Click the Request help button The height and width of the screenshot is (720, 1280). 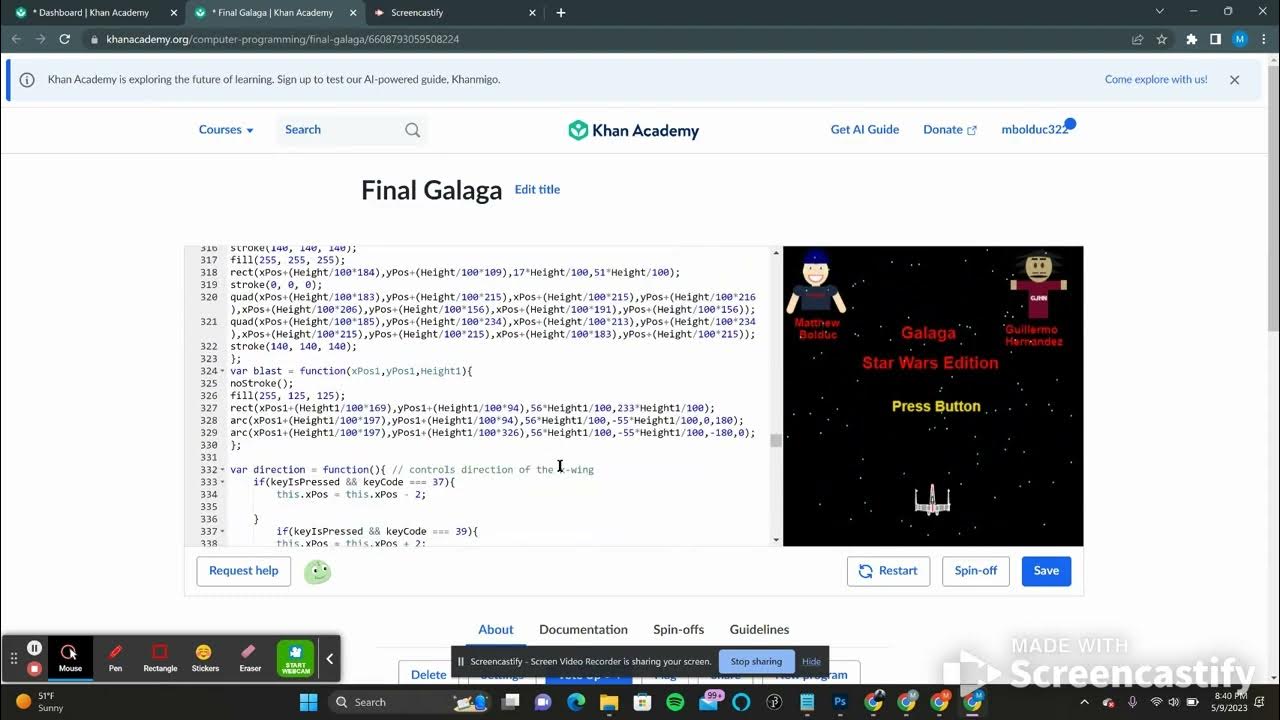click(244, 571)
